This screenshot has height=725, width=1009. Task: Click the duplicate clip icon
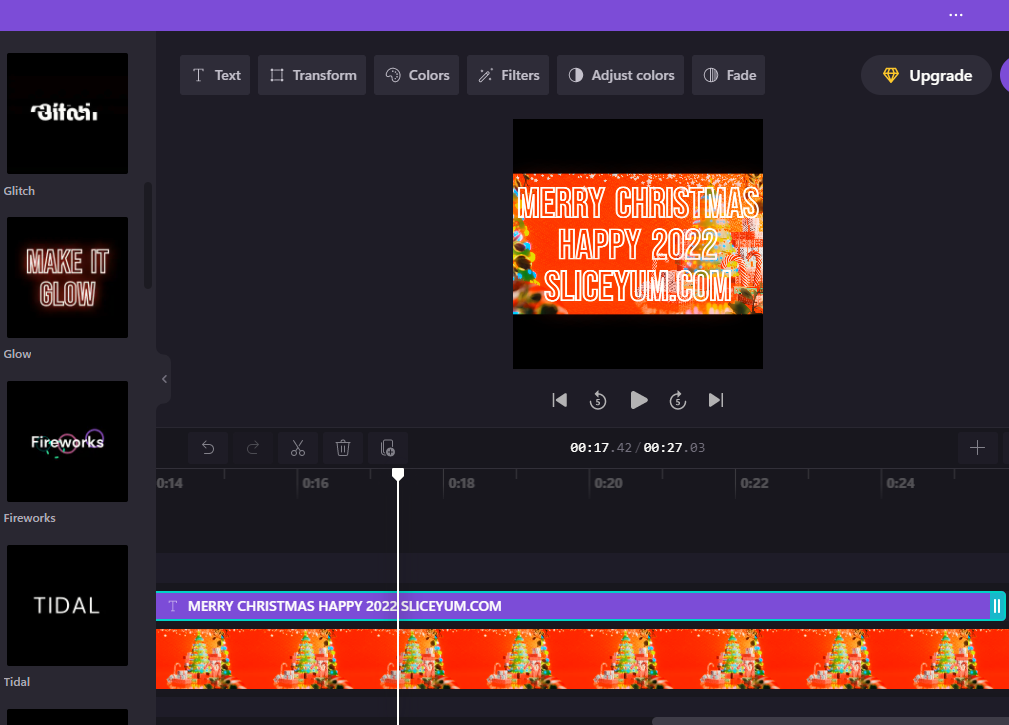click(388, 448)
